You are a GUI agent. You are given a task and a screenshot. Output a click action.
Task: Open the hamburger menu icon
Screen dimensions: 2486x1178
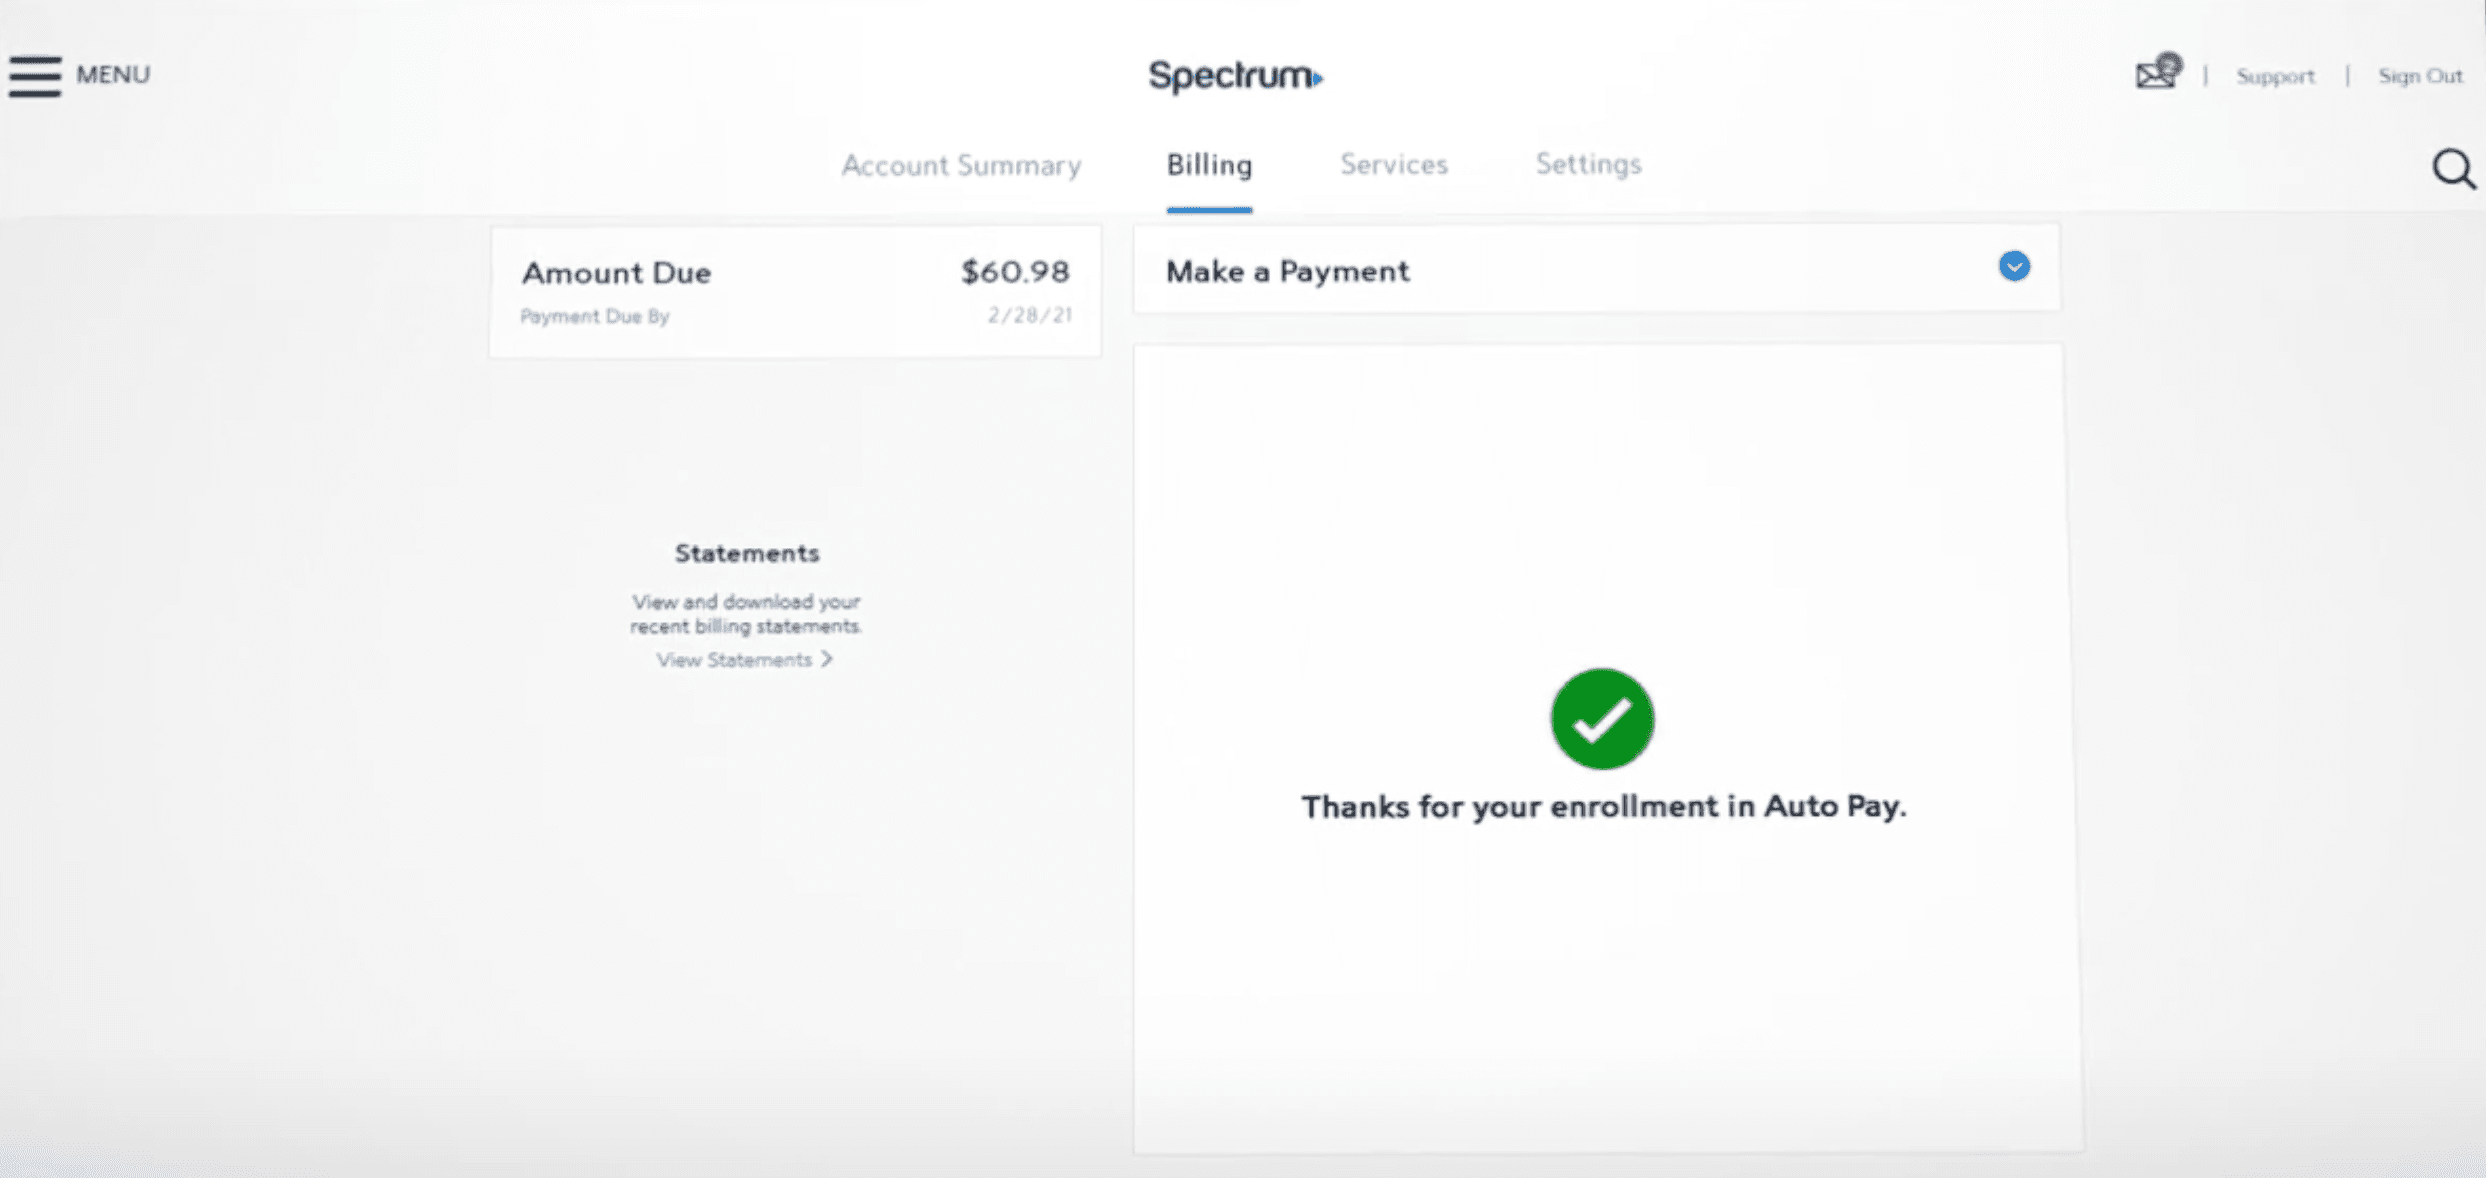tap(35, 76)
